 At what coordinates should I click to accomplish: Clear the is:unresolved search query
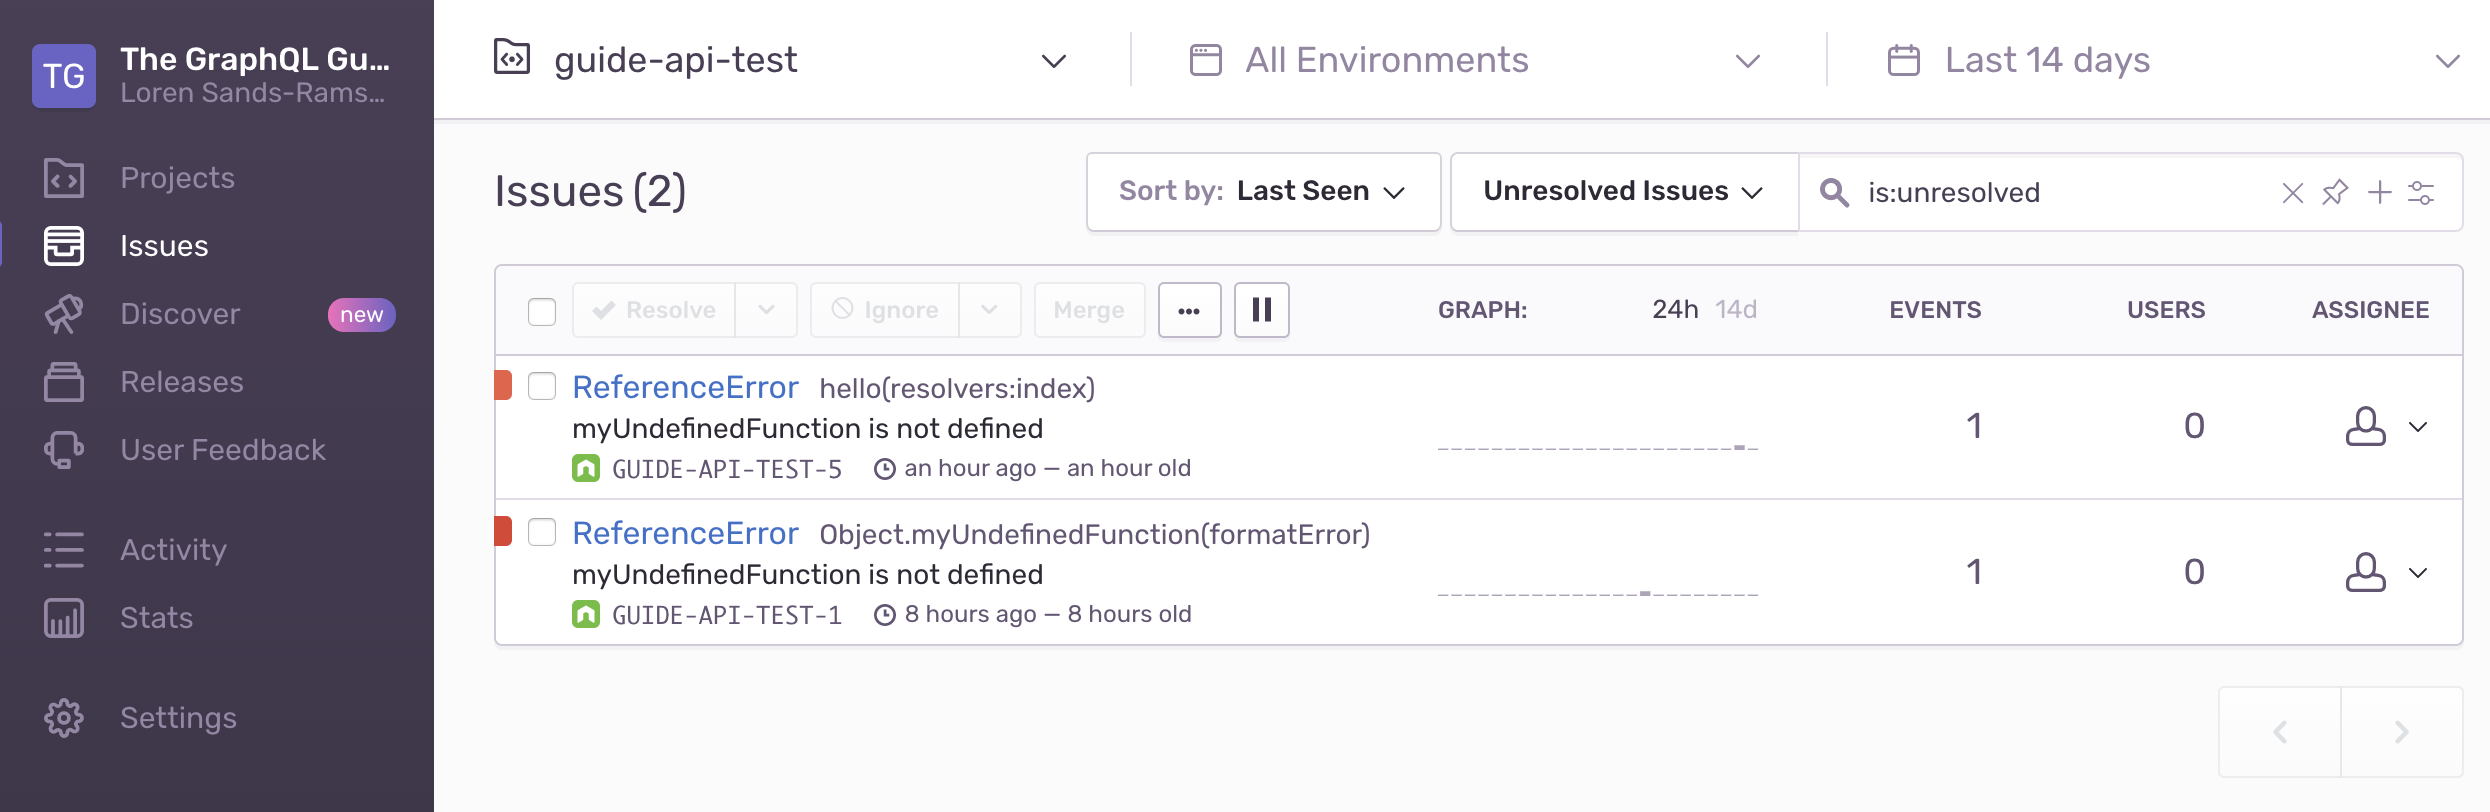(2293, 192)
